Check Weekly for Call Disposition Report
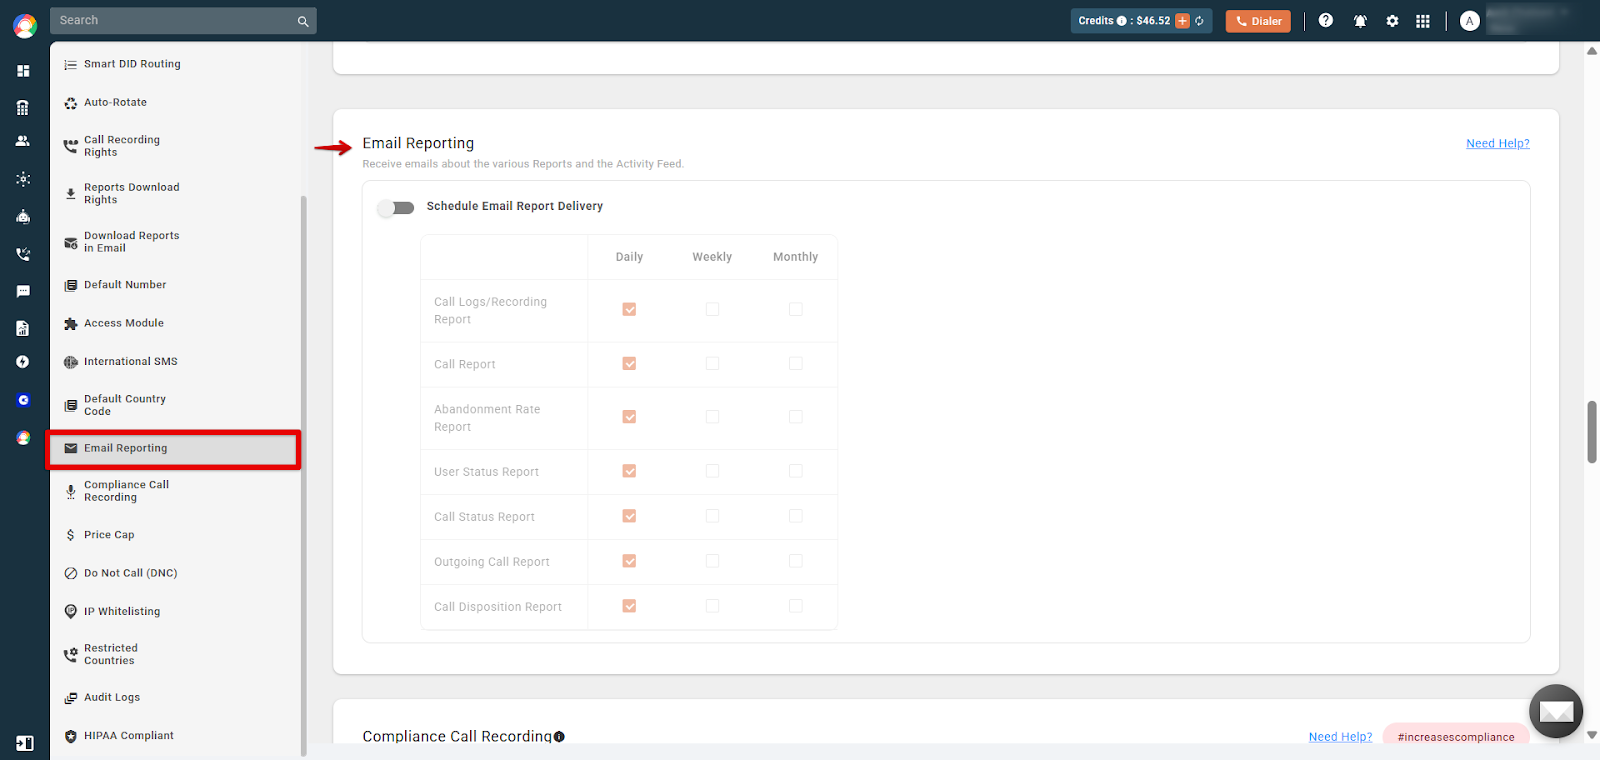This screenshot has width=1600, height=760. click(x=712, y=606)
